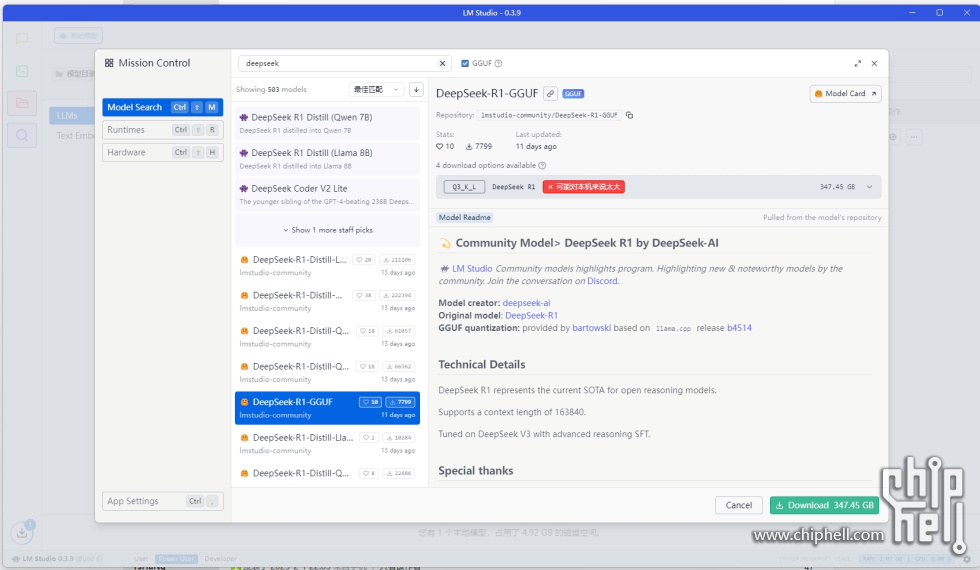
Task: Open the Downloads icon at sidebar bottom
Action: click(22, 532)
